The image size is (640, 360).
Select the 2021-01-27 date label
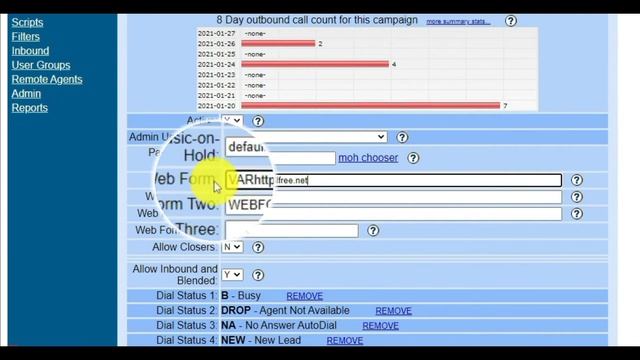tap(217, 33)
